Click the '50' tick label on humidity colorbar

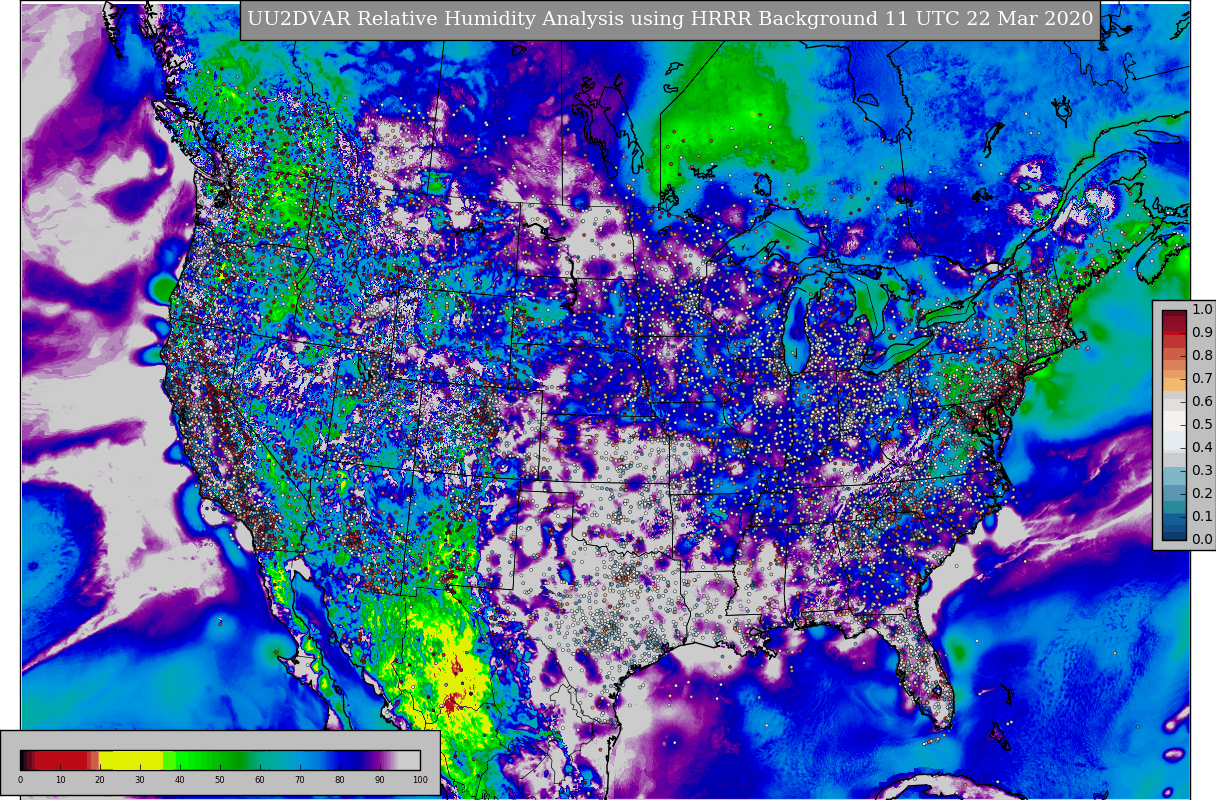click(220, 780)
